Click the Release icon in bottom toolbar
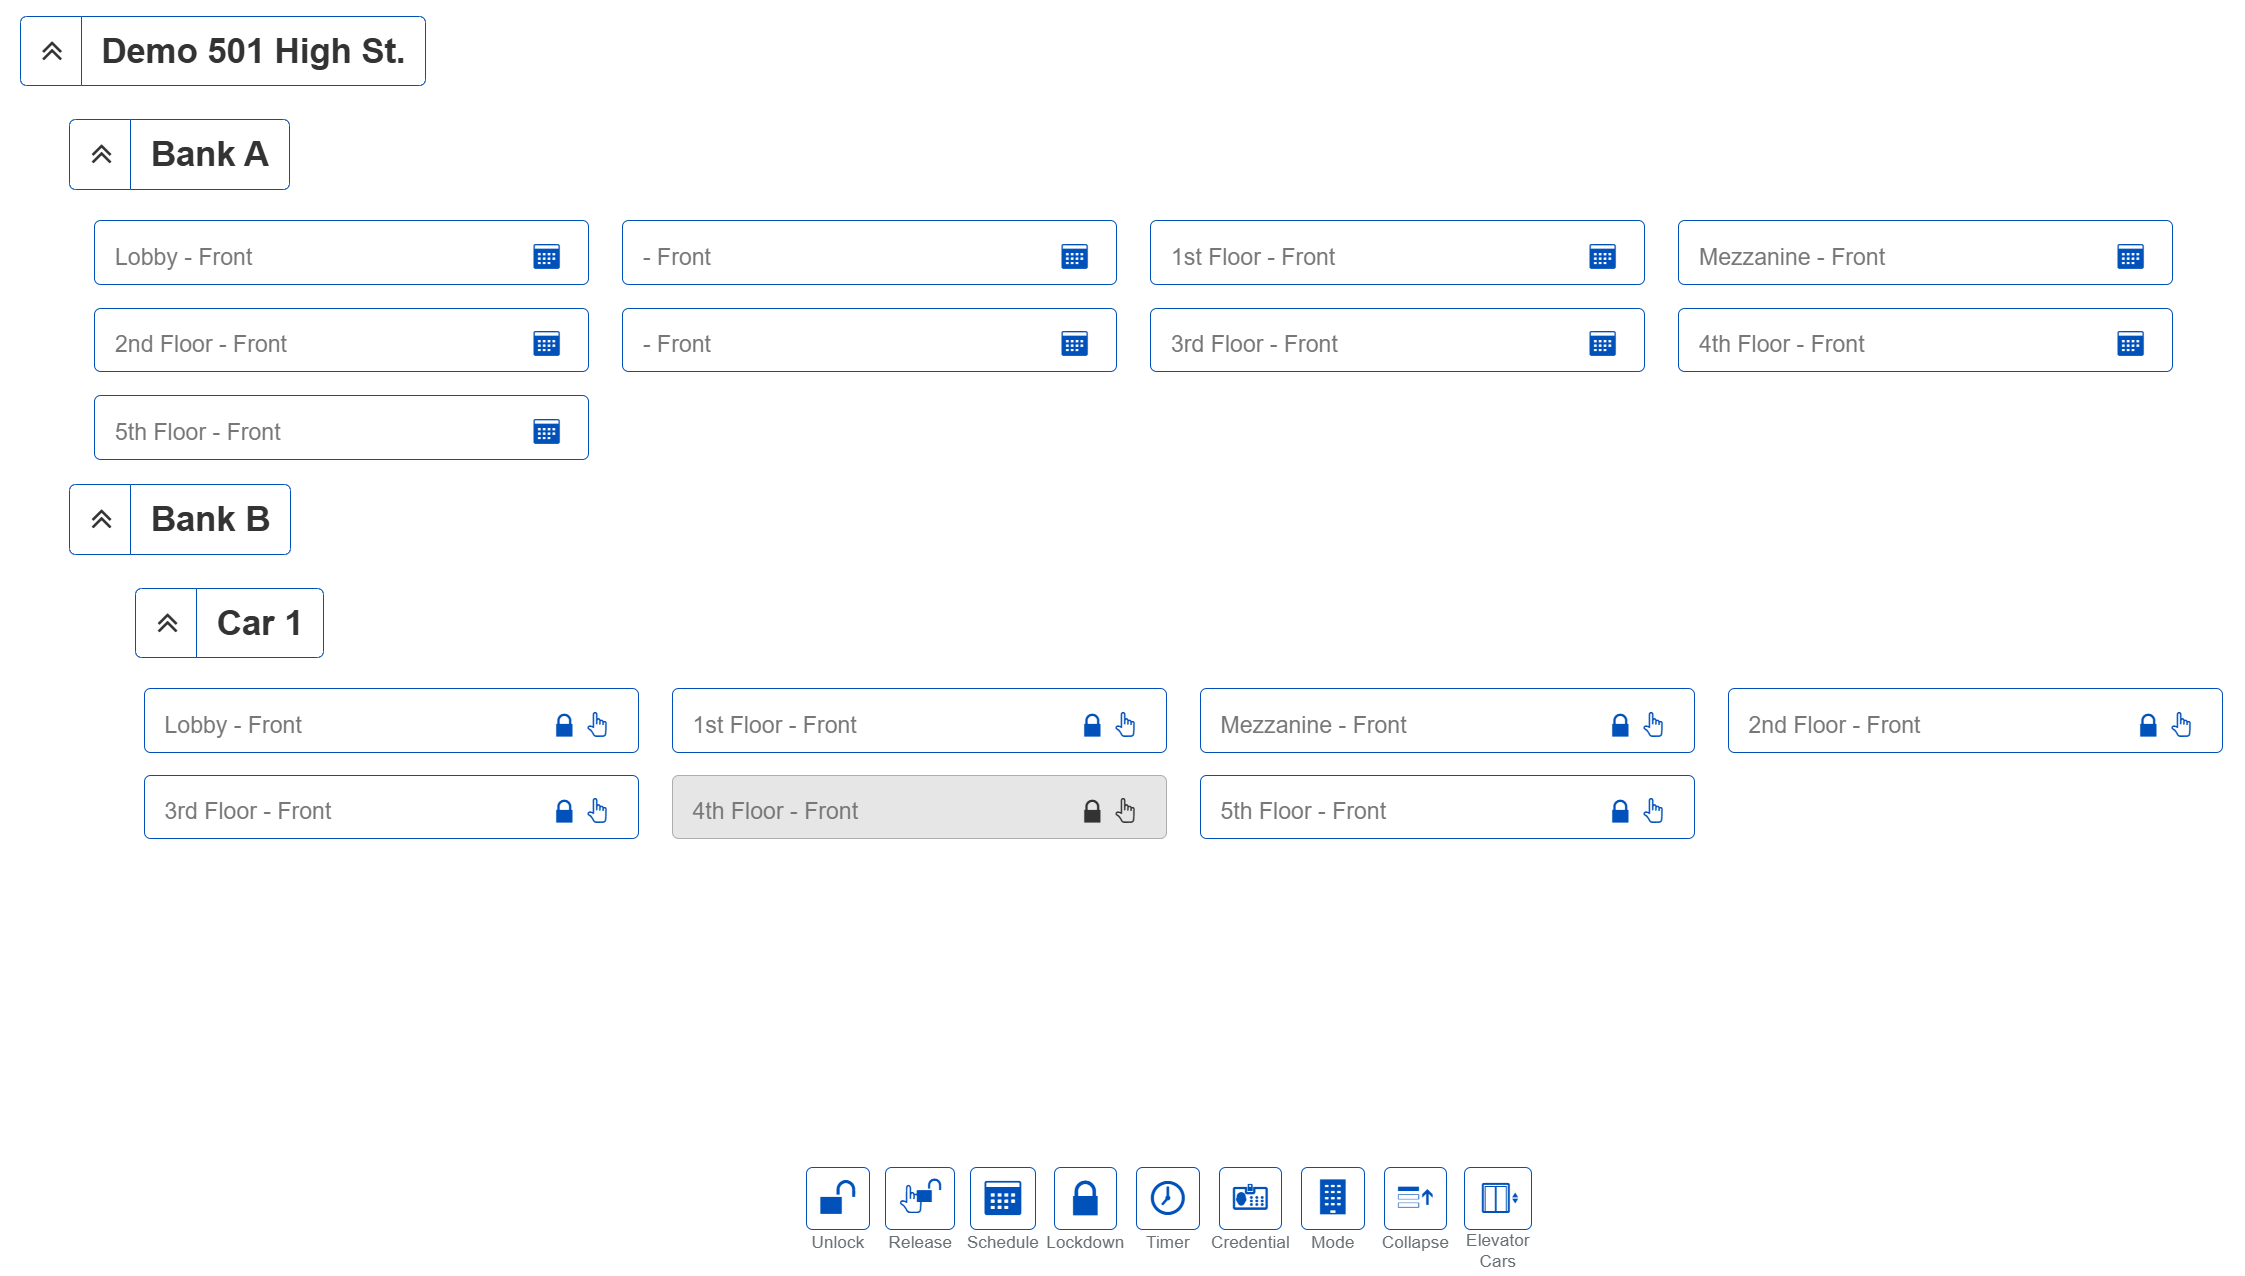The height and width of the screenshot is (1276, 2245). [x=919, y=1197]
